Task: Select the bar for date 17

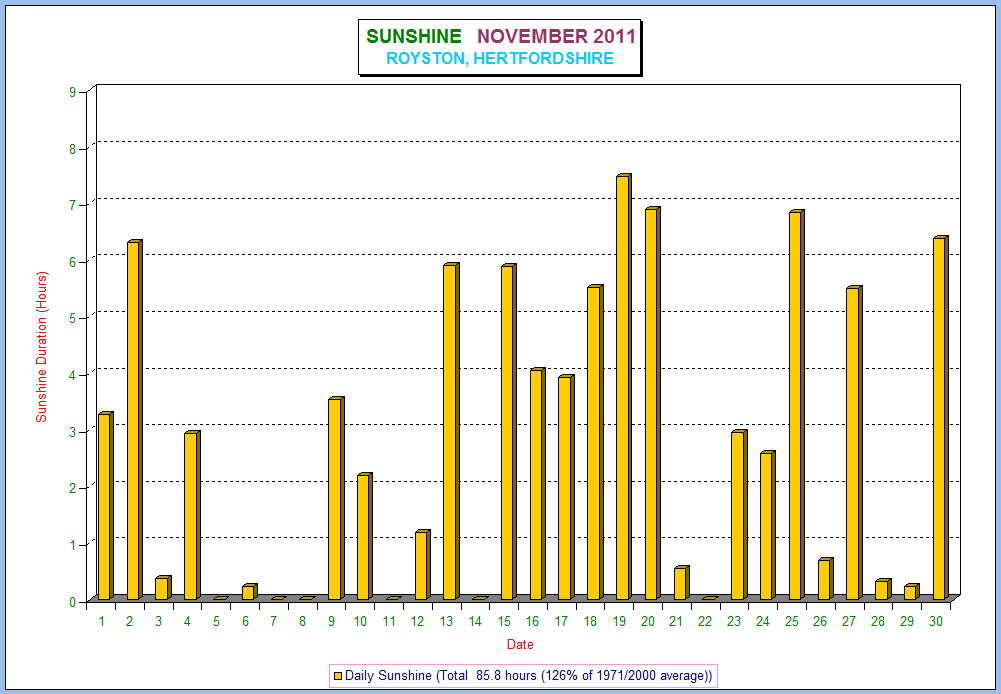Action: coord(566,488)
